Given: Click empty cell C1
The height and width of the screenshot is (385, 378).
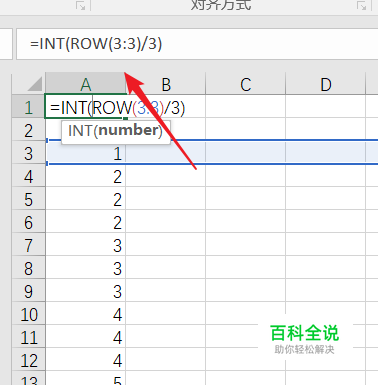Looking at the screenshot, I should click(x=246, y=106).
